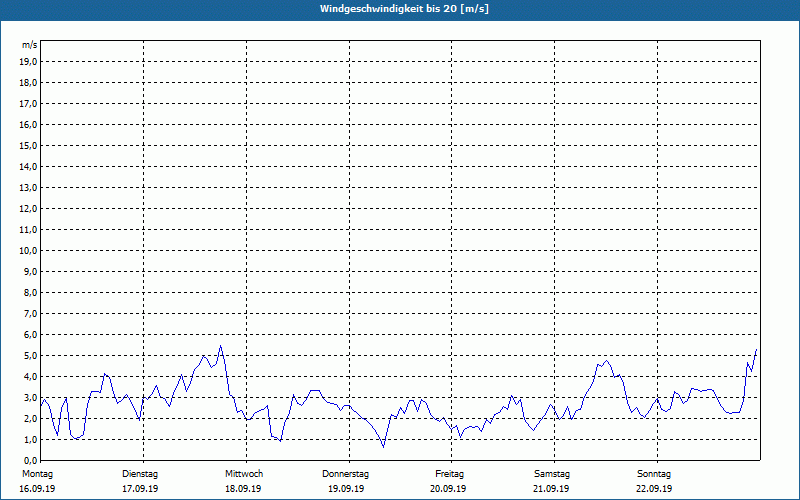This screenshot has height=500, width=800.
Task: Select the 16,0 y-axis value
Action: point(28,124)
